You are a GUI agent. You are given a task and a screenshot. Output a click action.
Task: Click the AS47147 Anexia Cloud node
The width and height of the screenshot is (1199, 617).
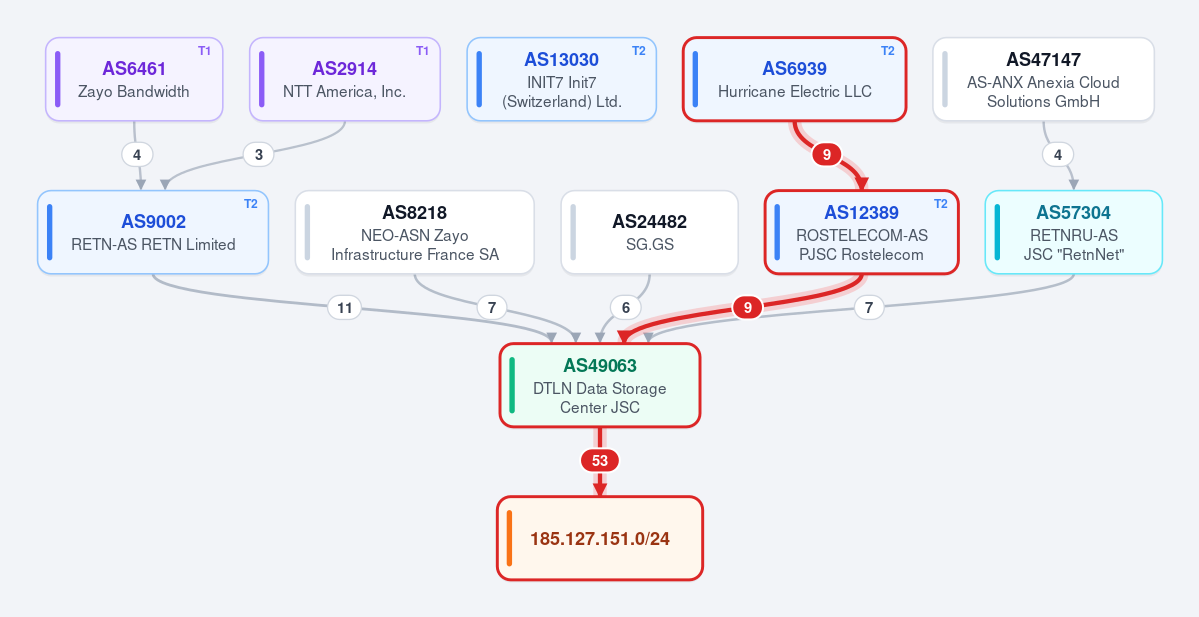(1043, 80)
